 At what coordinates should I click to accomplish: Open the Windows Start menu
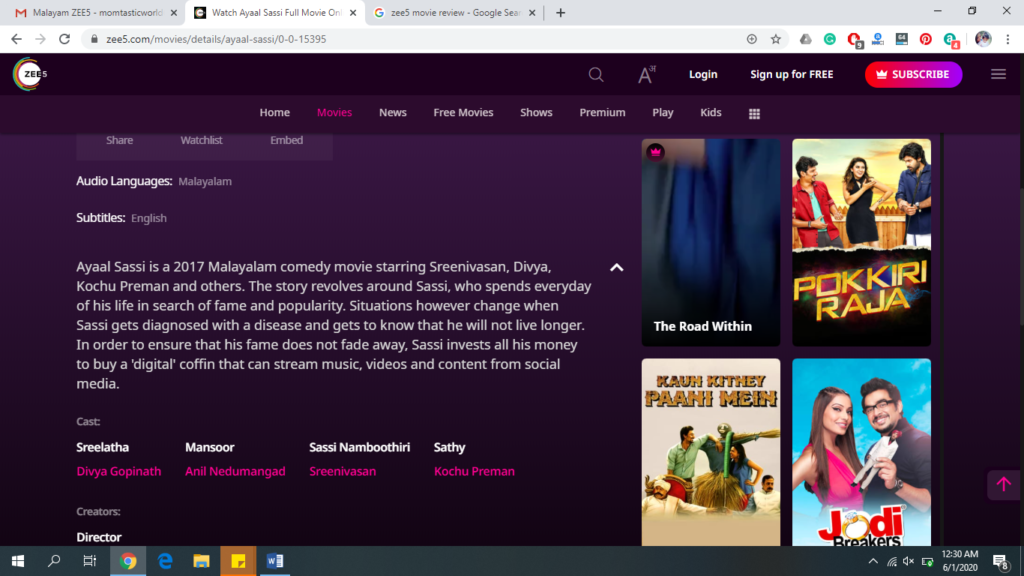click(x=18, y=561)
